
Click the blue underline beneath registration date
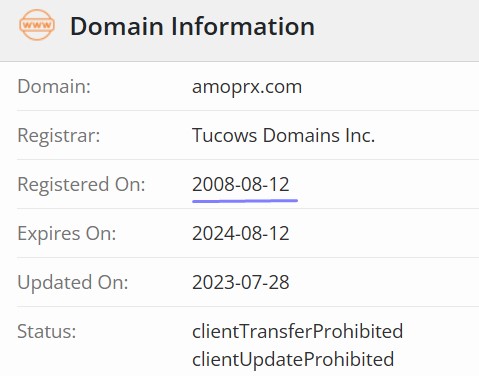pos(245,201)
